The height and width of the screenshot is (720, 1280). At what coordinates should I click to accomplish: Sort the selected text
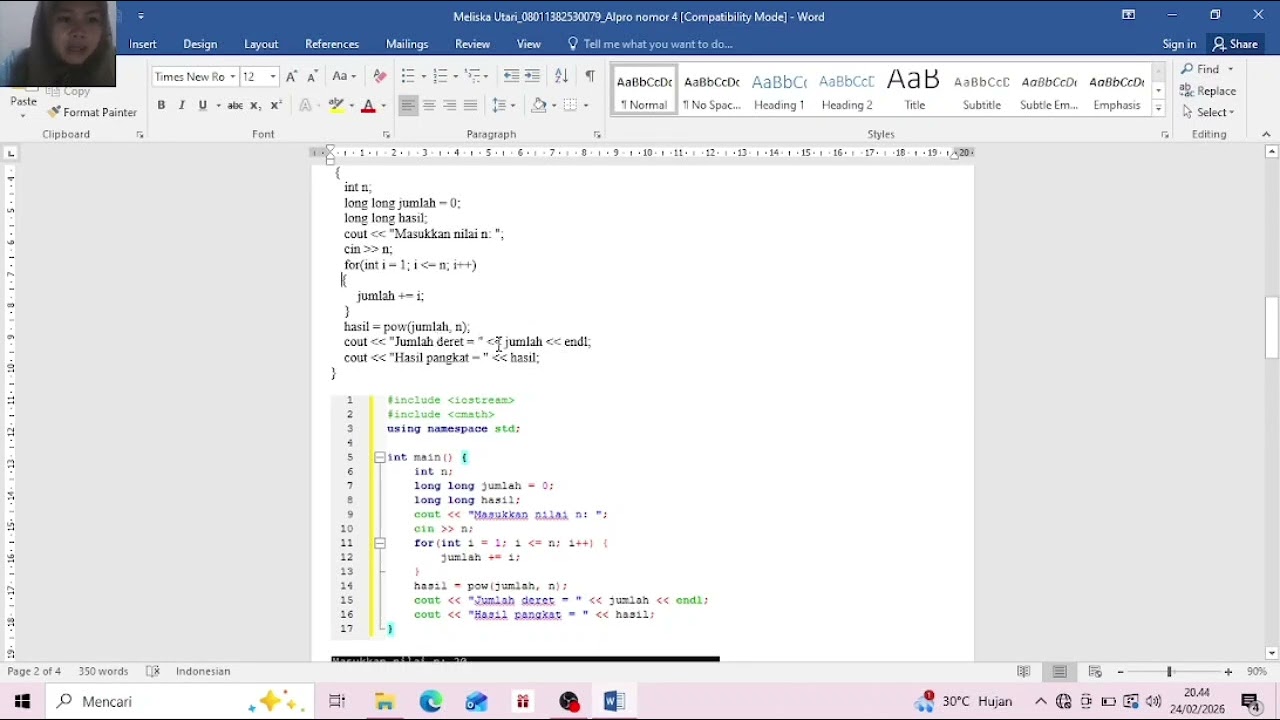561,76
